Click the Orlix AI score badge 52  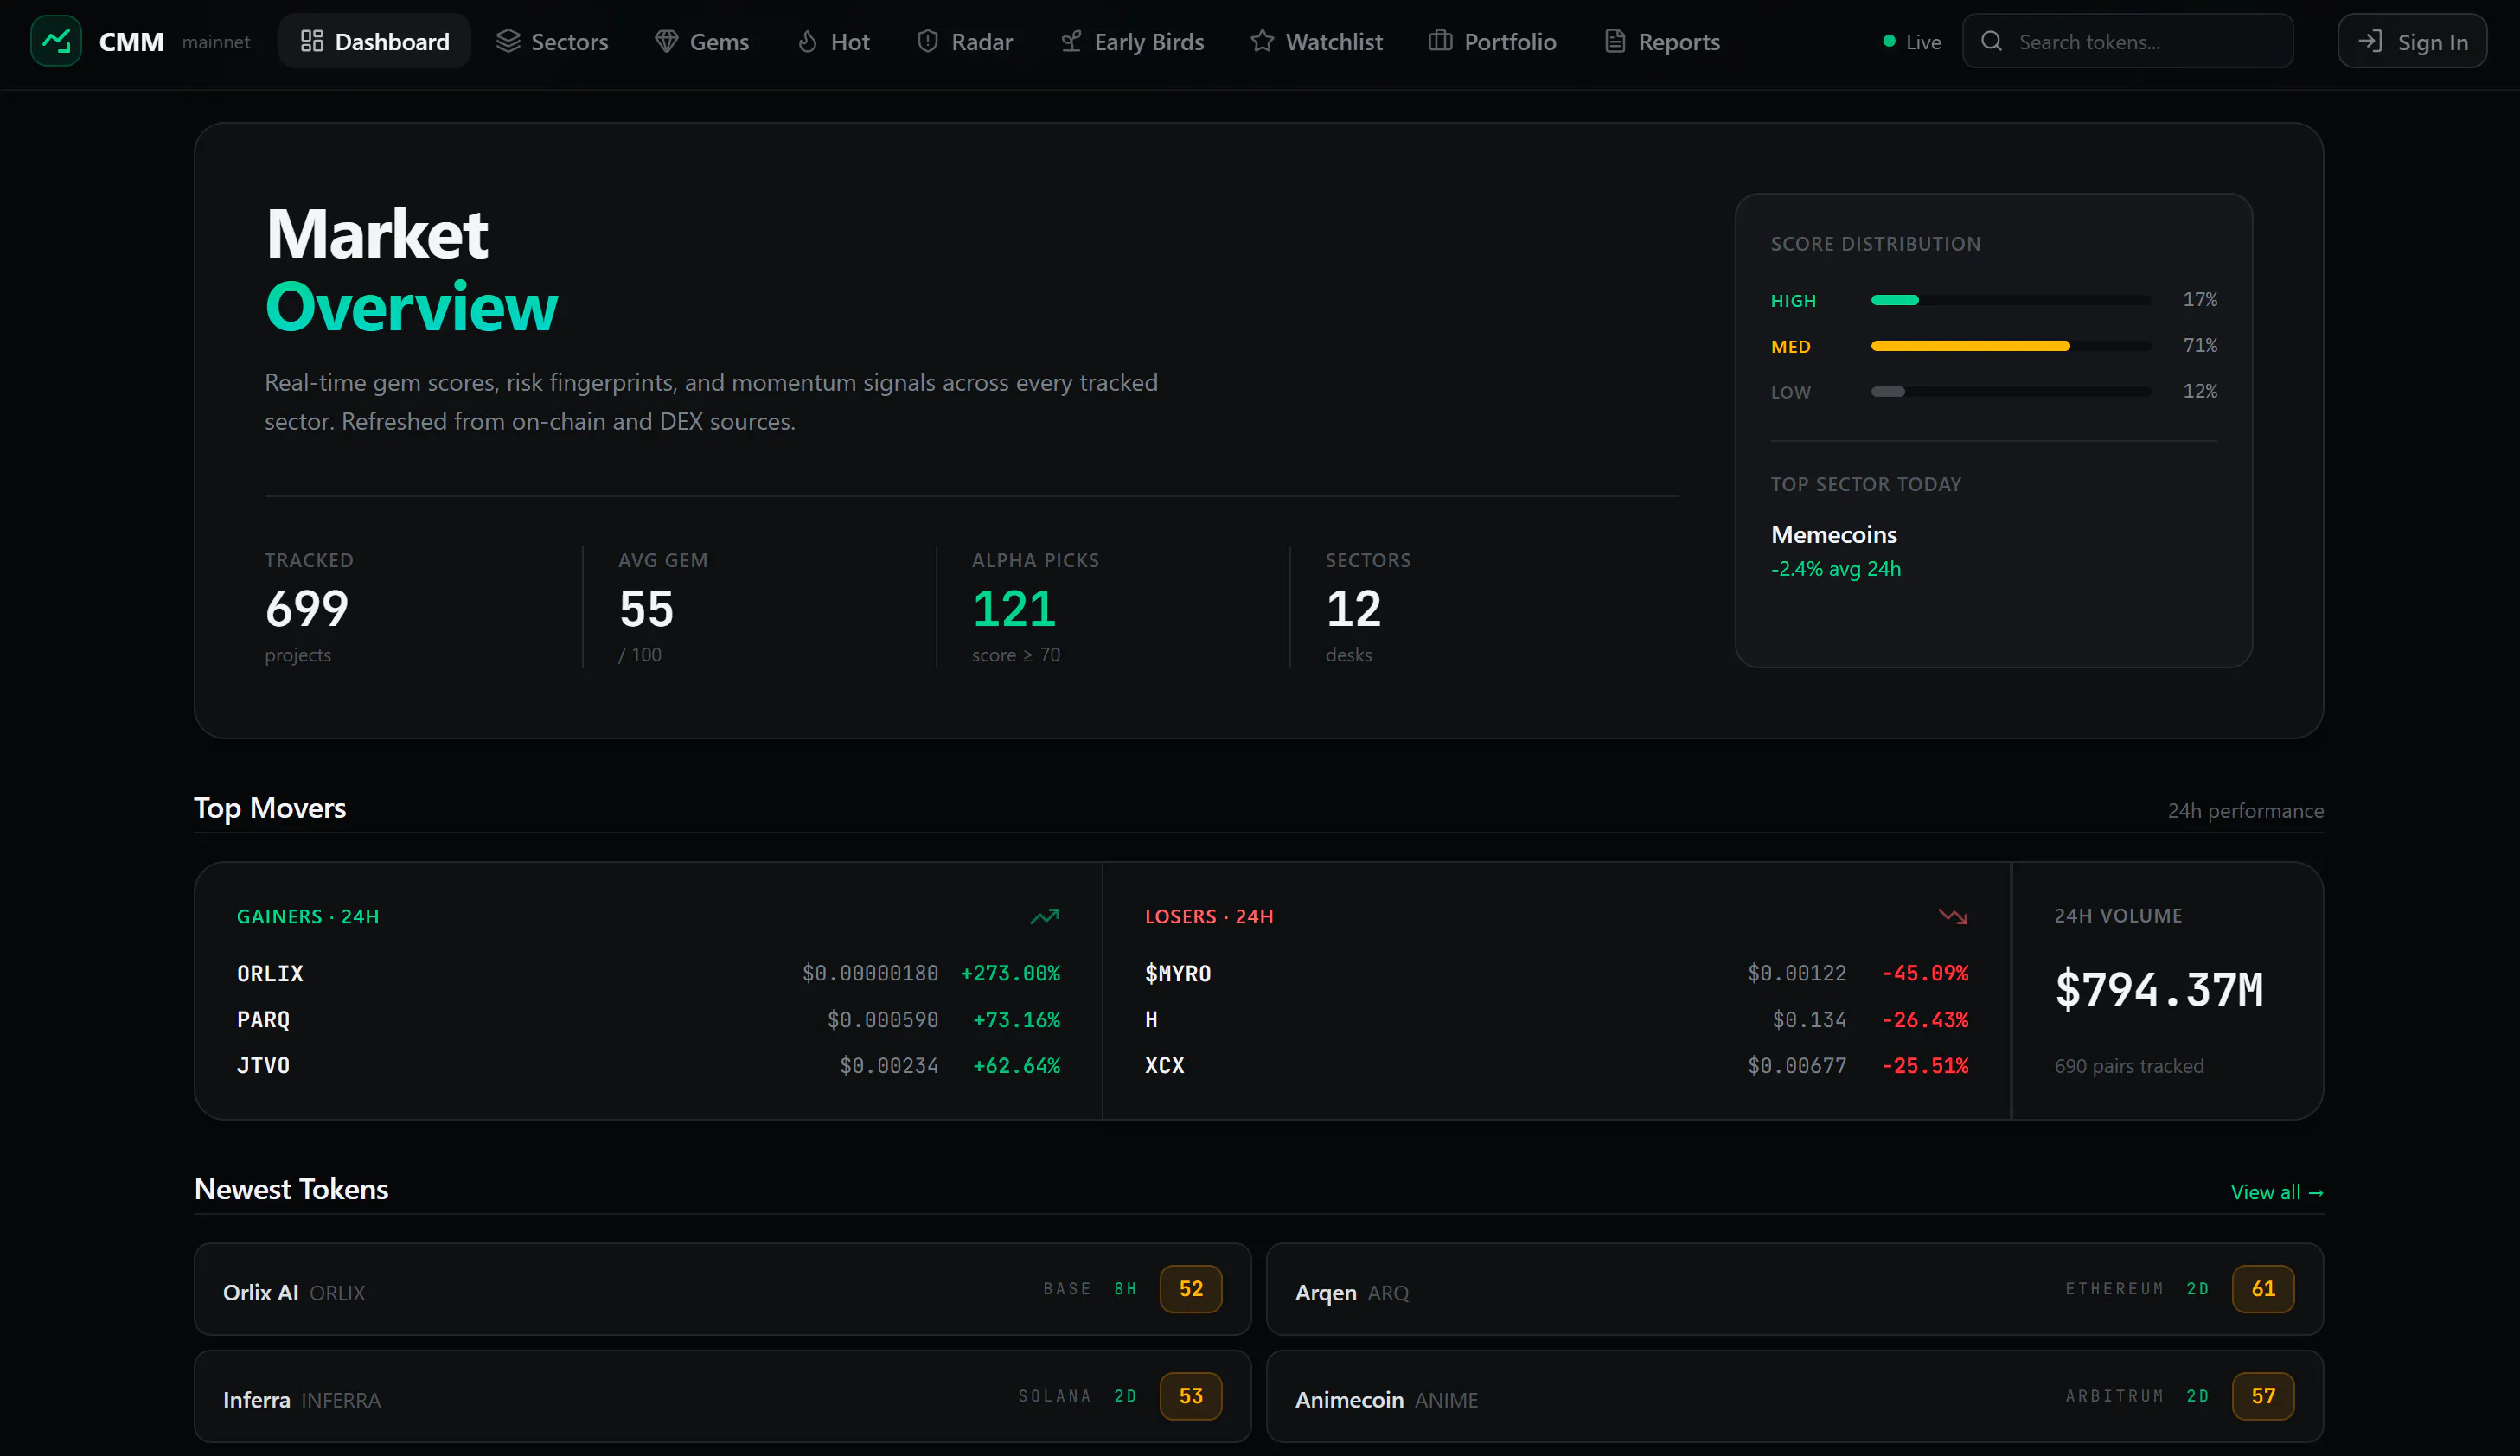(x=1191, y=1289)
